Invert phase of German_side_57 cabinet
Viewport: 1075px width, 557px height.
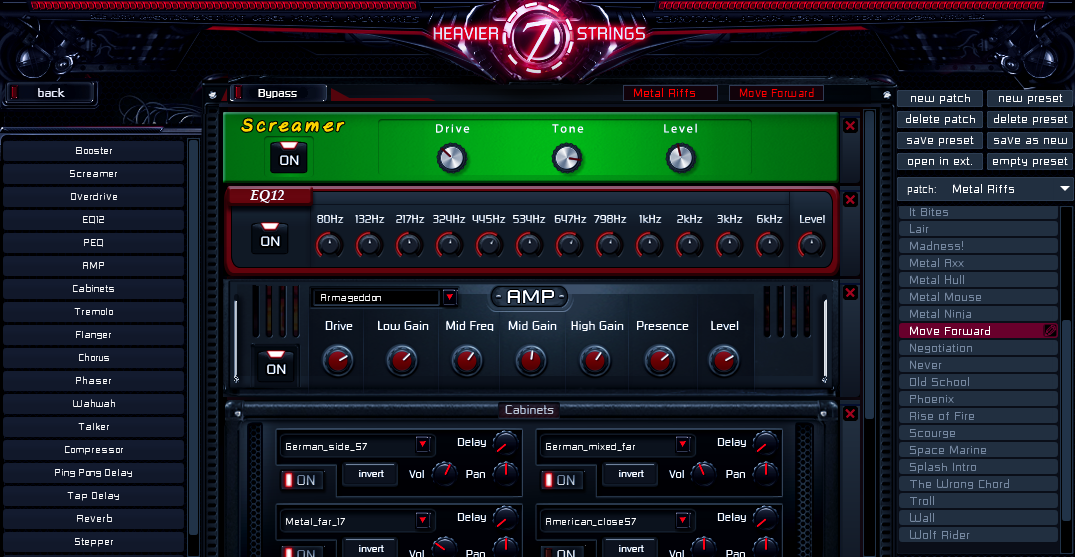click(x=371, y=474)
